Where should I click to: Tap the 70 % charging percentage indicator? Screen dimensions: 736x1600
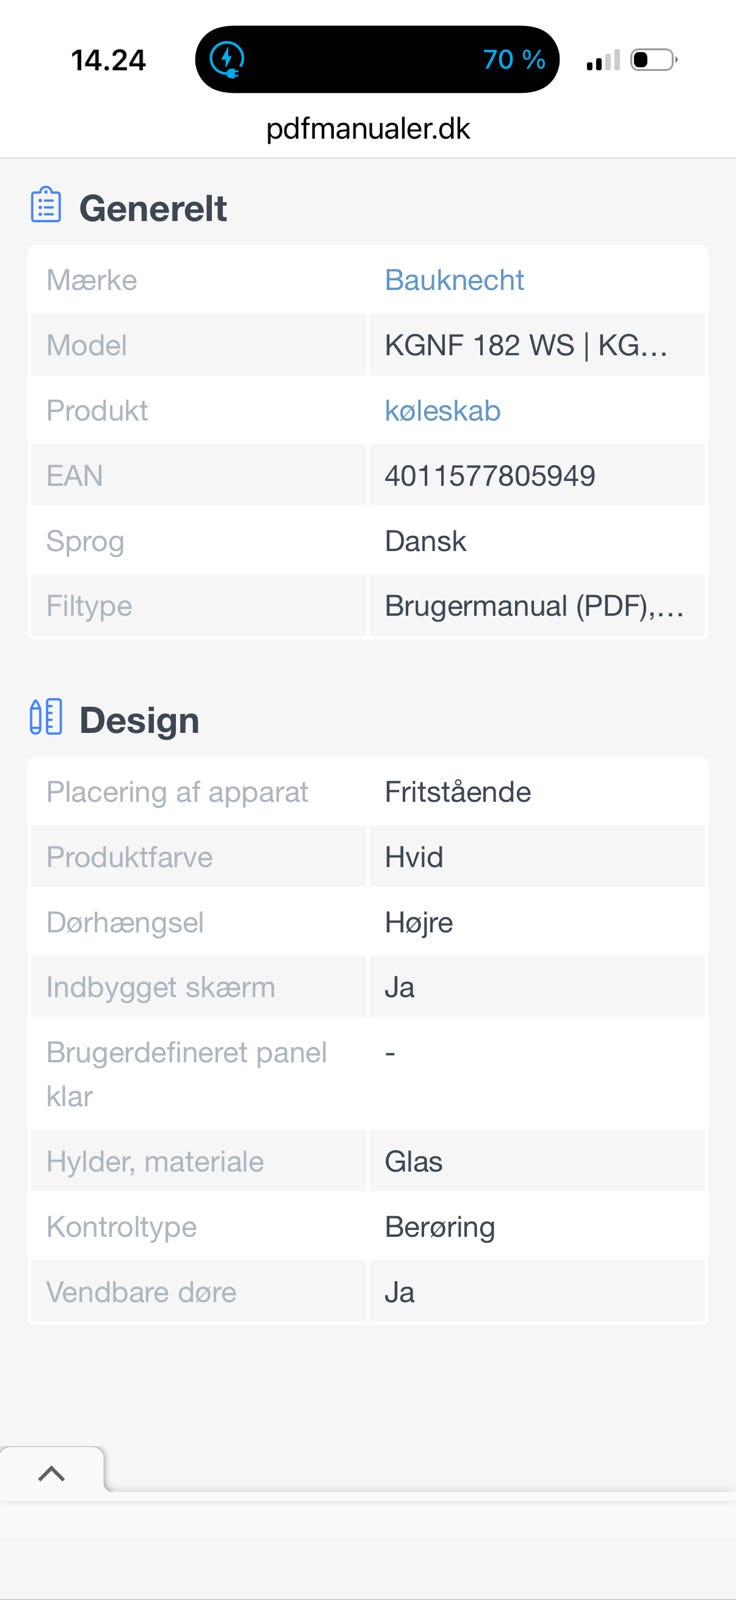[x=514, y=60]
